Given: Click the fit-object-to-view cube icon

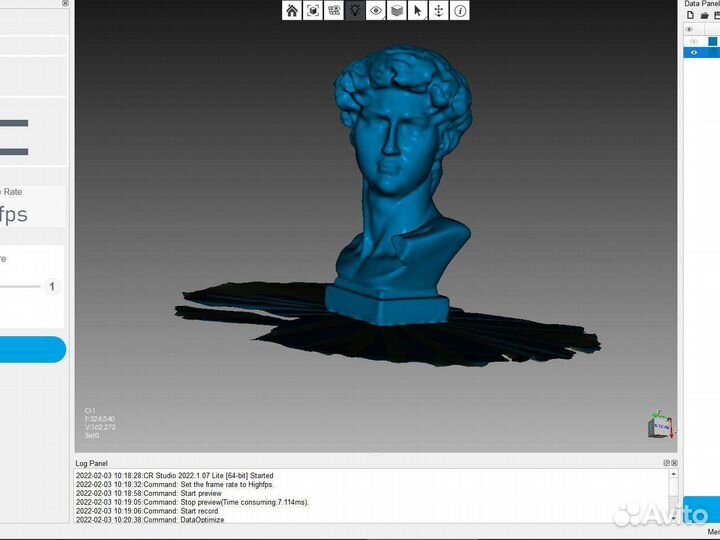Looking at the screenshot, I should (x=313, y=11).
